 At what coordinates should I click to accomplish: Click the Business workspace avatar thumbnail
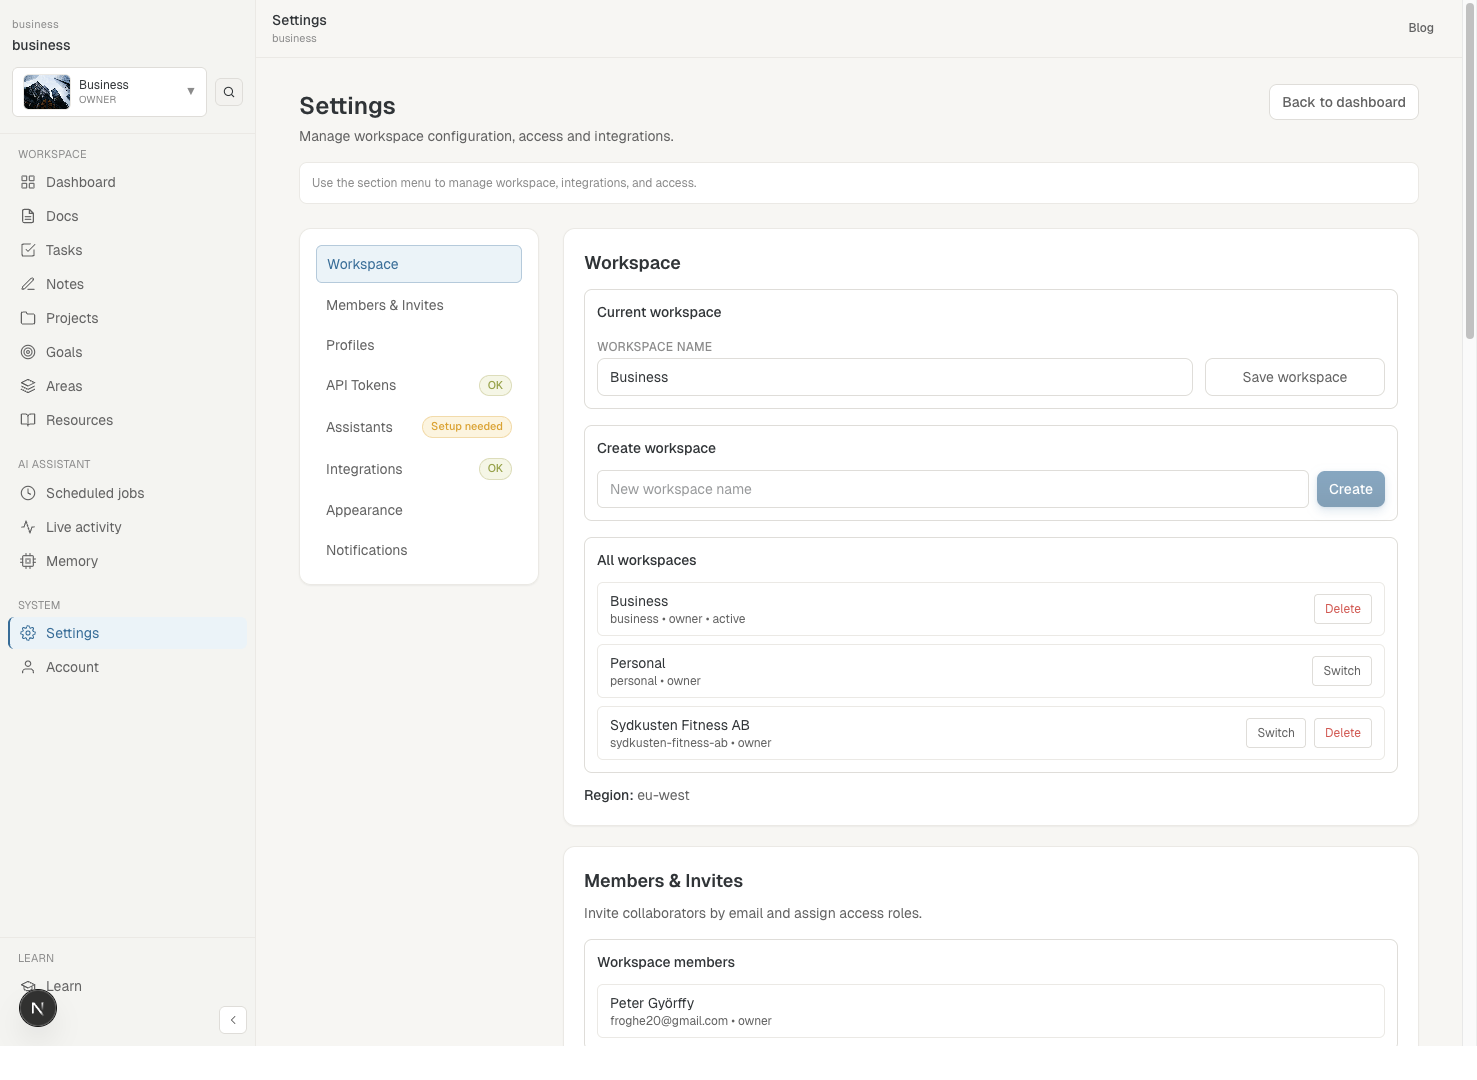(45, 91)
